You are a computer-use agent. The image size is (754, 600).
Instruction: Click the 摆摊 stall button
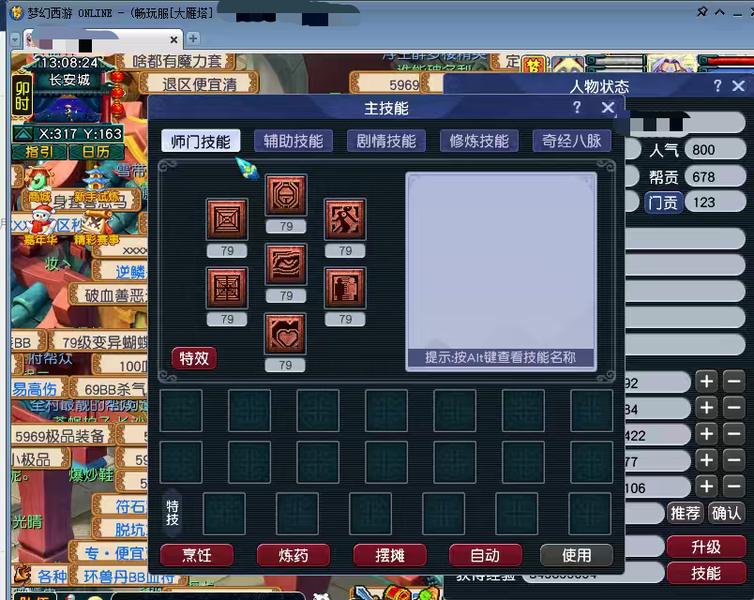[x=390, y=555]
